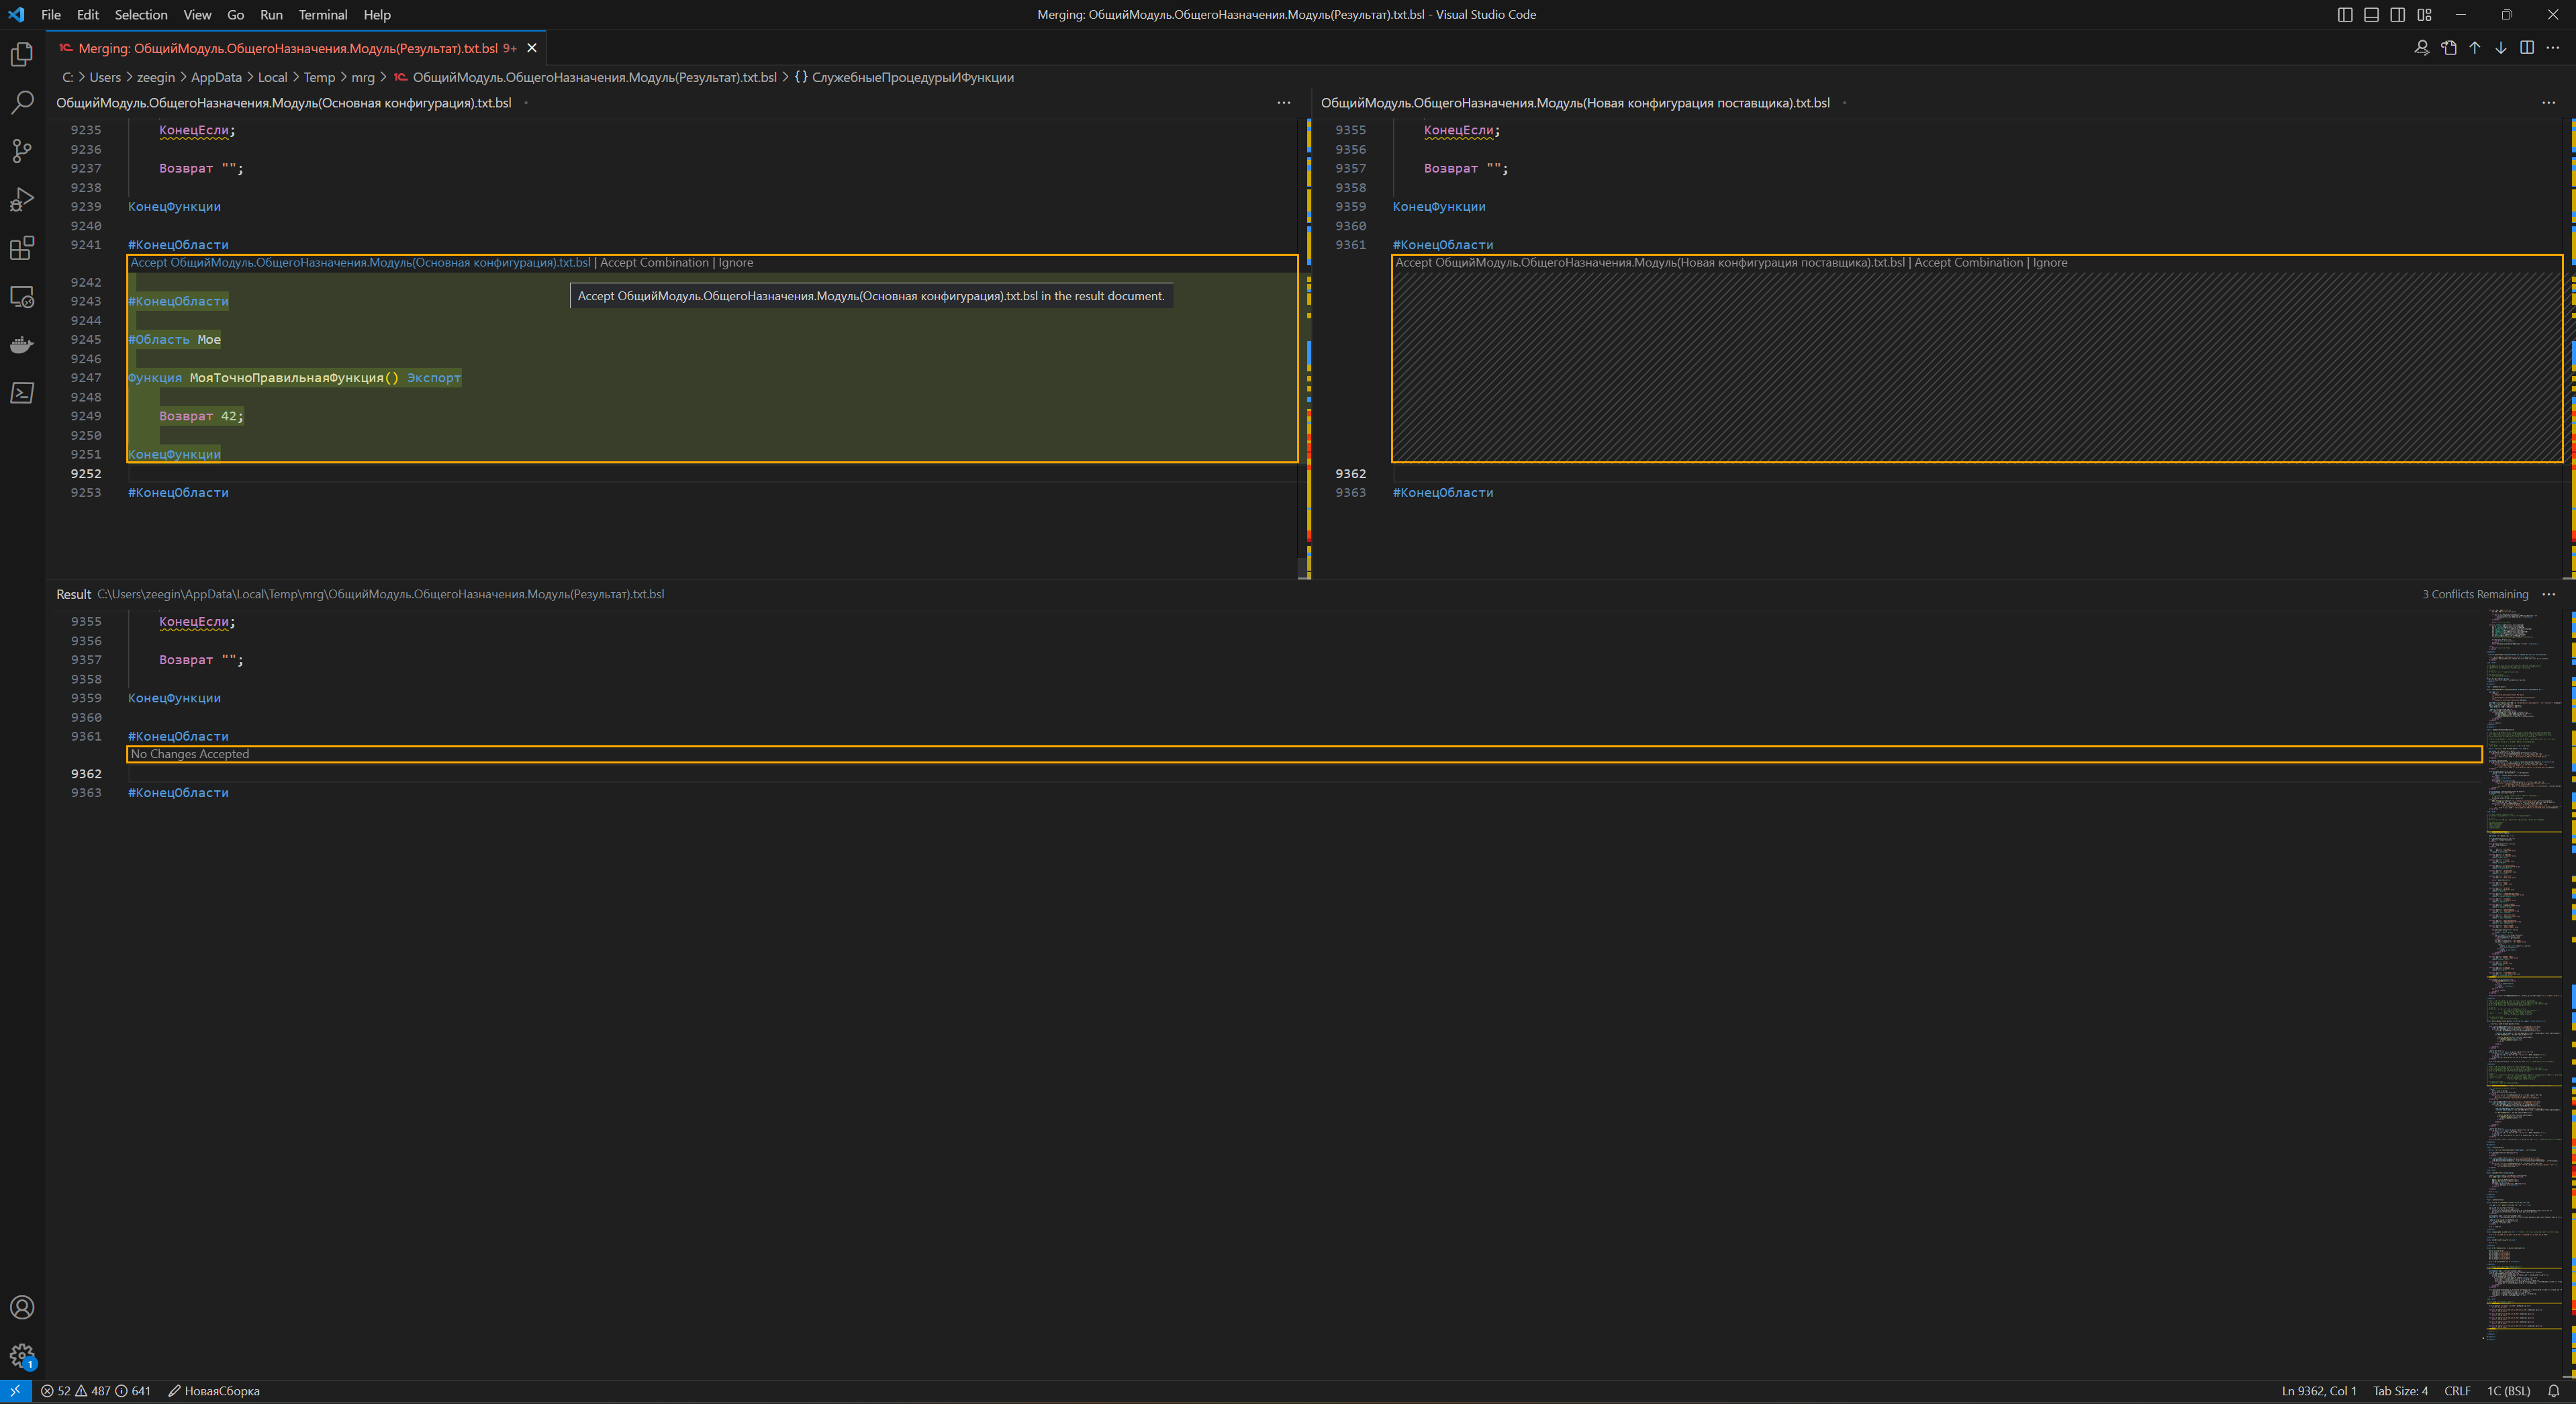Open the Extensions view
2576x1404 pixels.
pos(22,248)
